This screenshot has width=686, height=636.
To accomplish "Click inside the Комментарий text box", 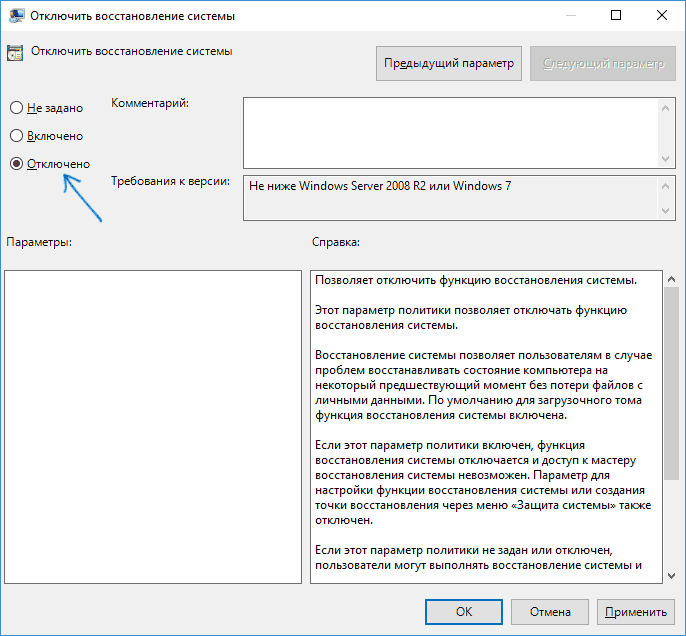I will 450,133.
